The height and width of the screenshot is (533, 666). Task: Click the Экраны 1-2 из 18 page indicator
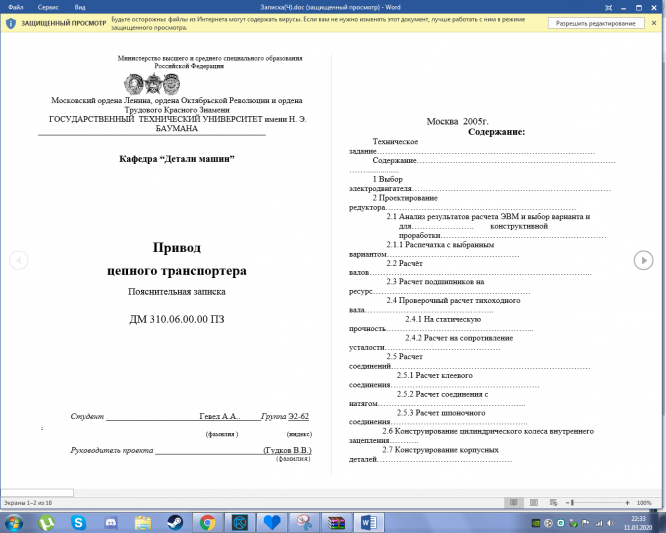click(x=28, y=502)
